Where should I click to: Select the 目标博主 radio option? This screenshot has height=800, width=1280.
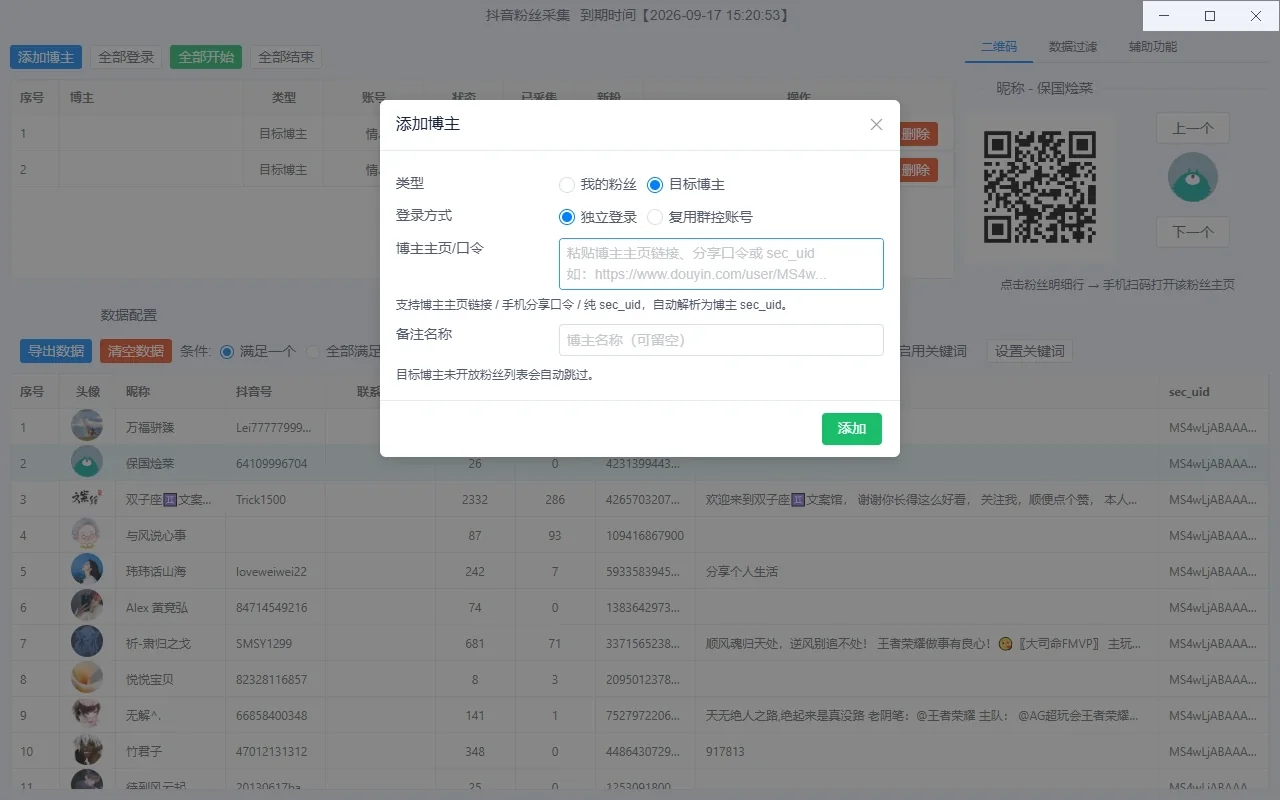click(686, 184)
